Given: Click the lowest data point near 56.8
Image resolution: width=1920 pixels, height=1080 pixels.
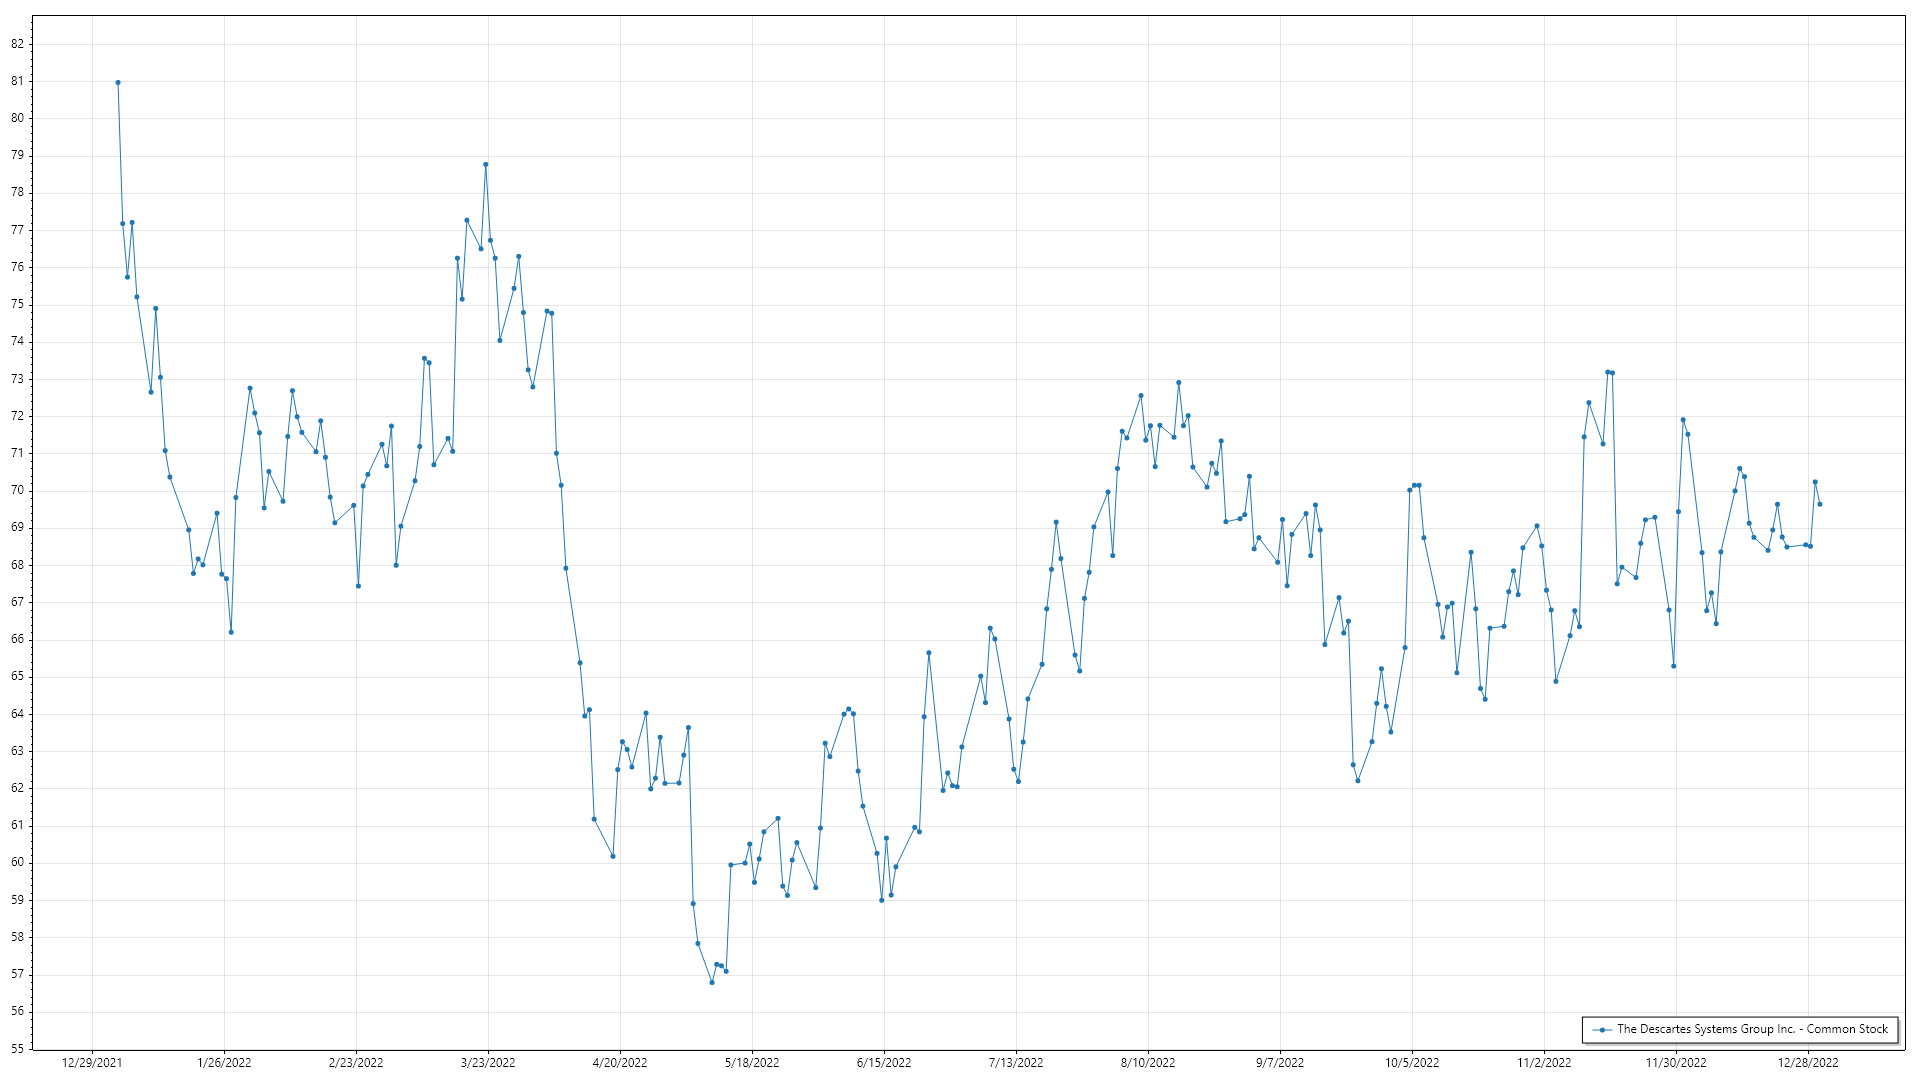Looking at the screenshot, I should pyautogui.click(x=712, y=982).
